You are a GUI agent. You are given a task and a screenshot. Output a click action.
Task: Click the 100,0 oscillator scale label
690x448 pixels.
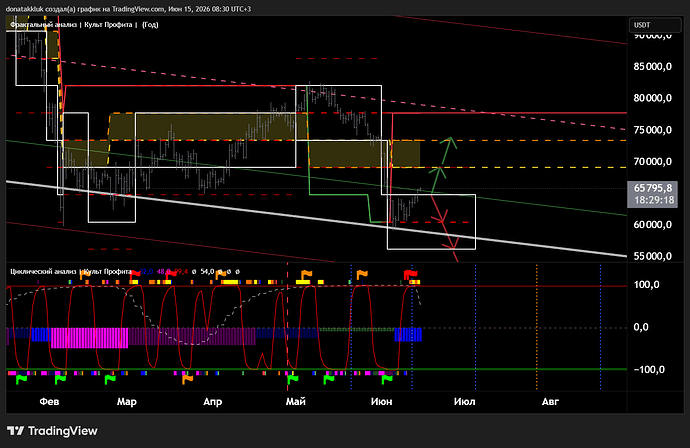coord(646,285)
